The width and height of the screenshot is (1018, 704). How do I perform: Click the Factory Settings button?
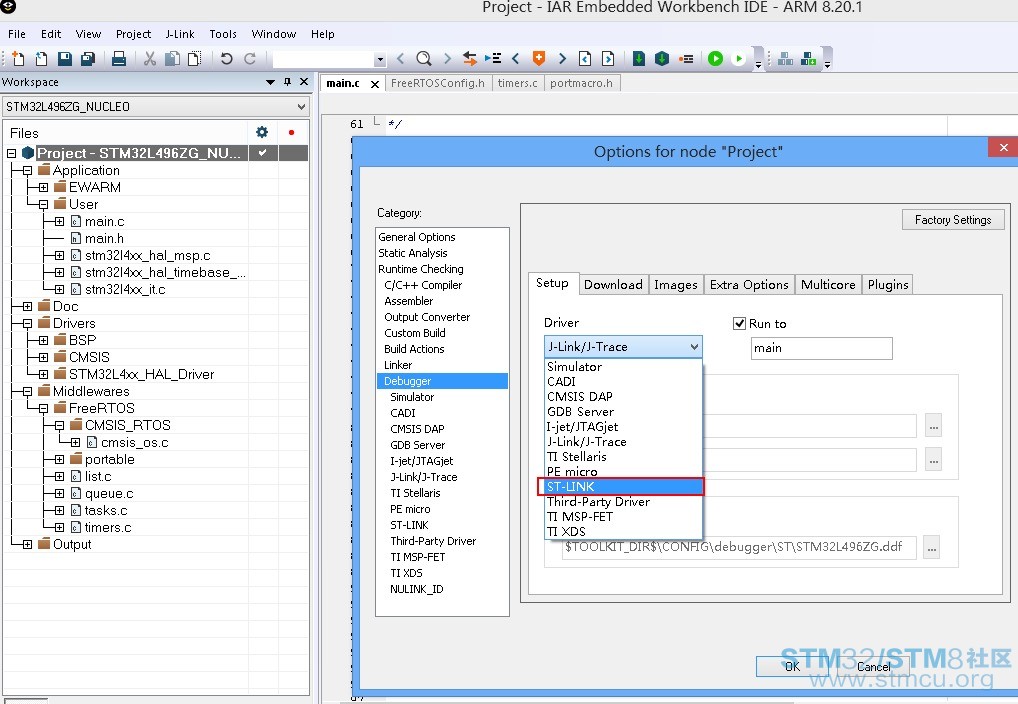click(953, 220)
